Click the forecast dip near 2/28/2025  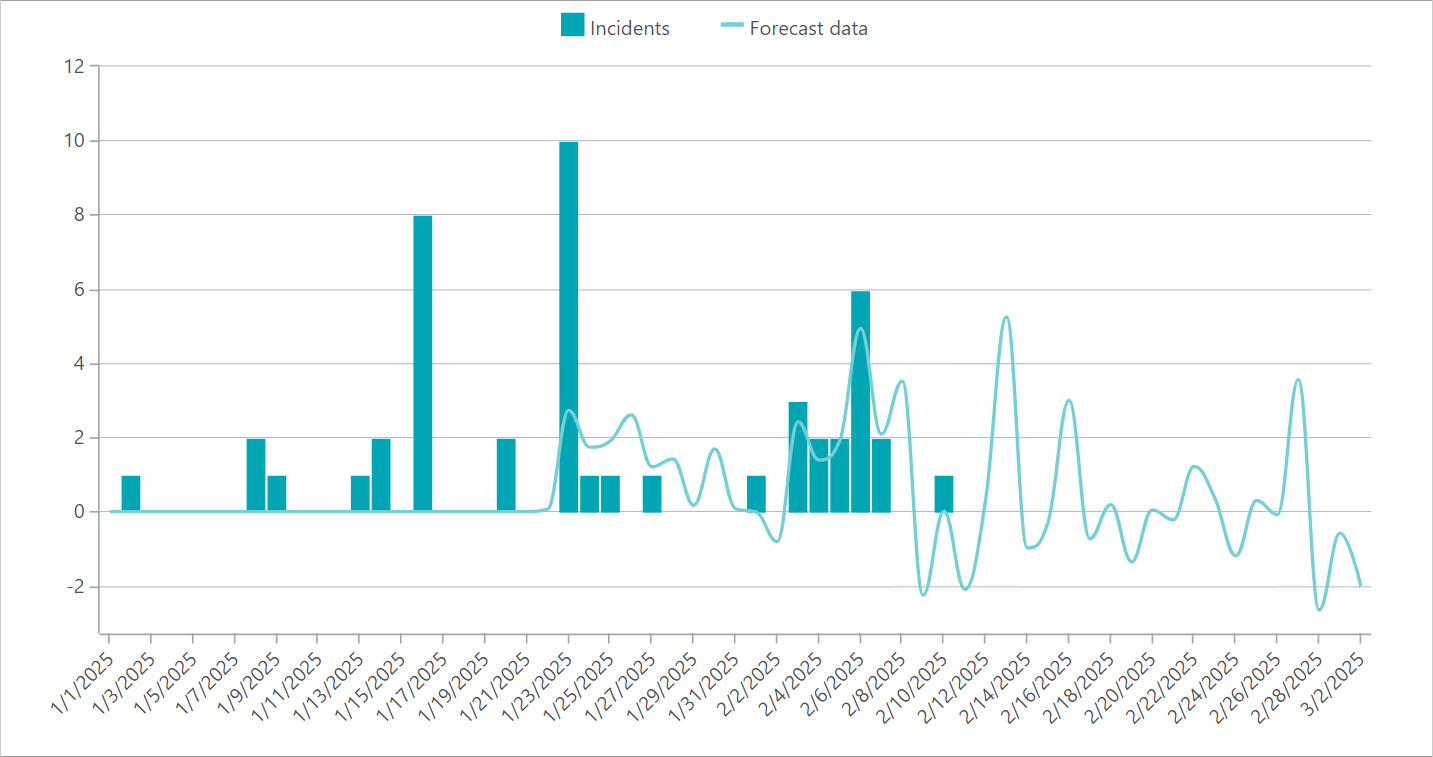coord(1319,609)
